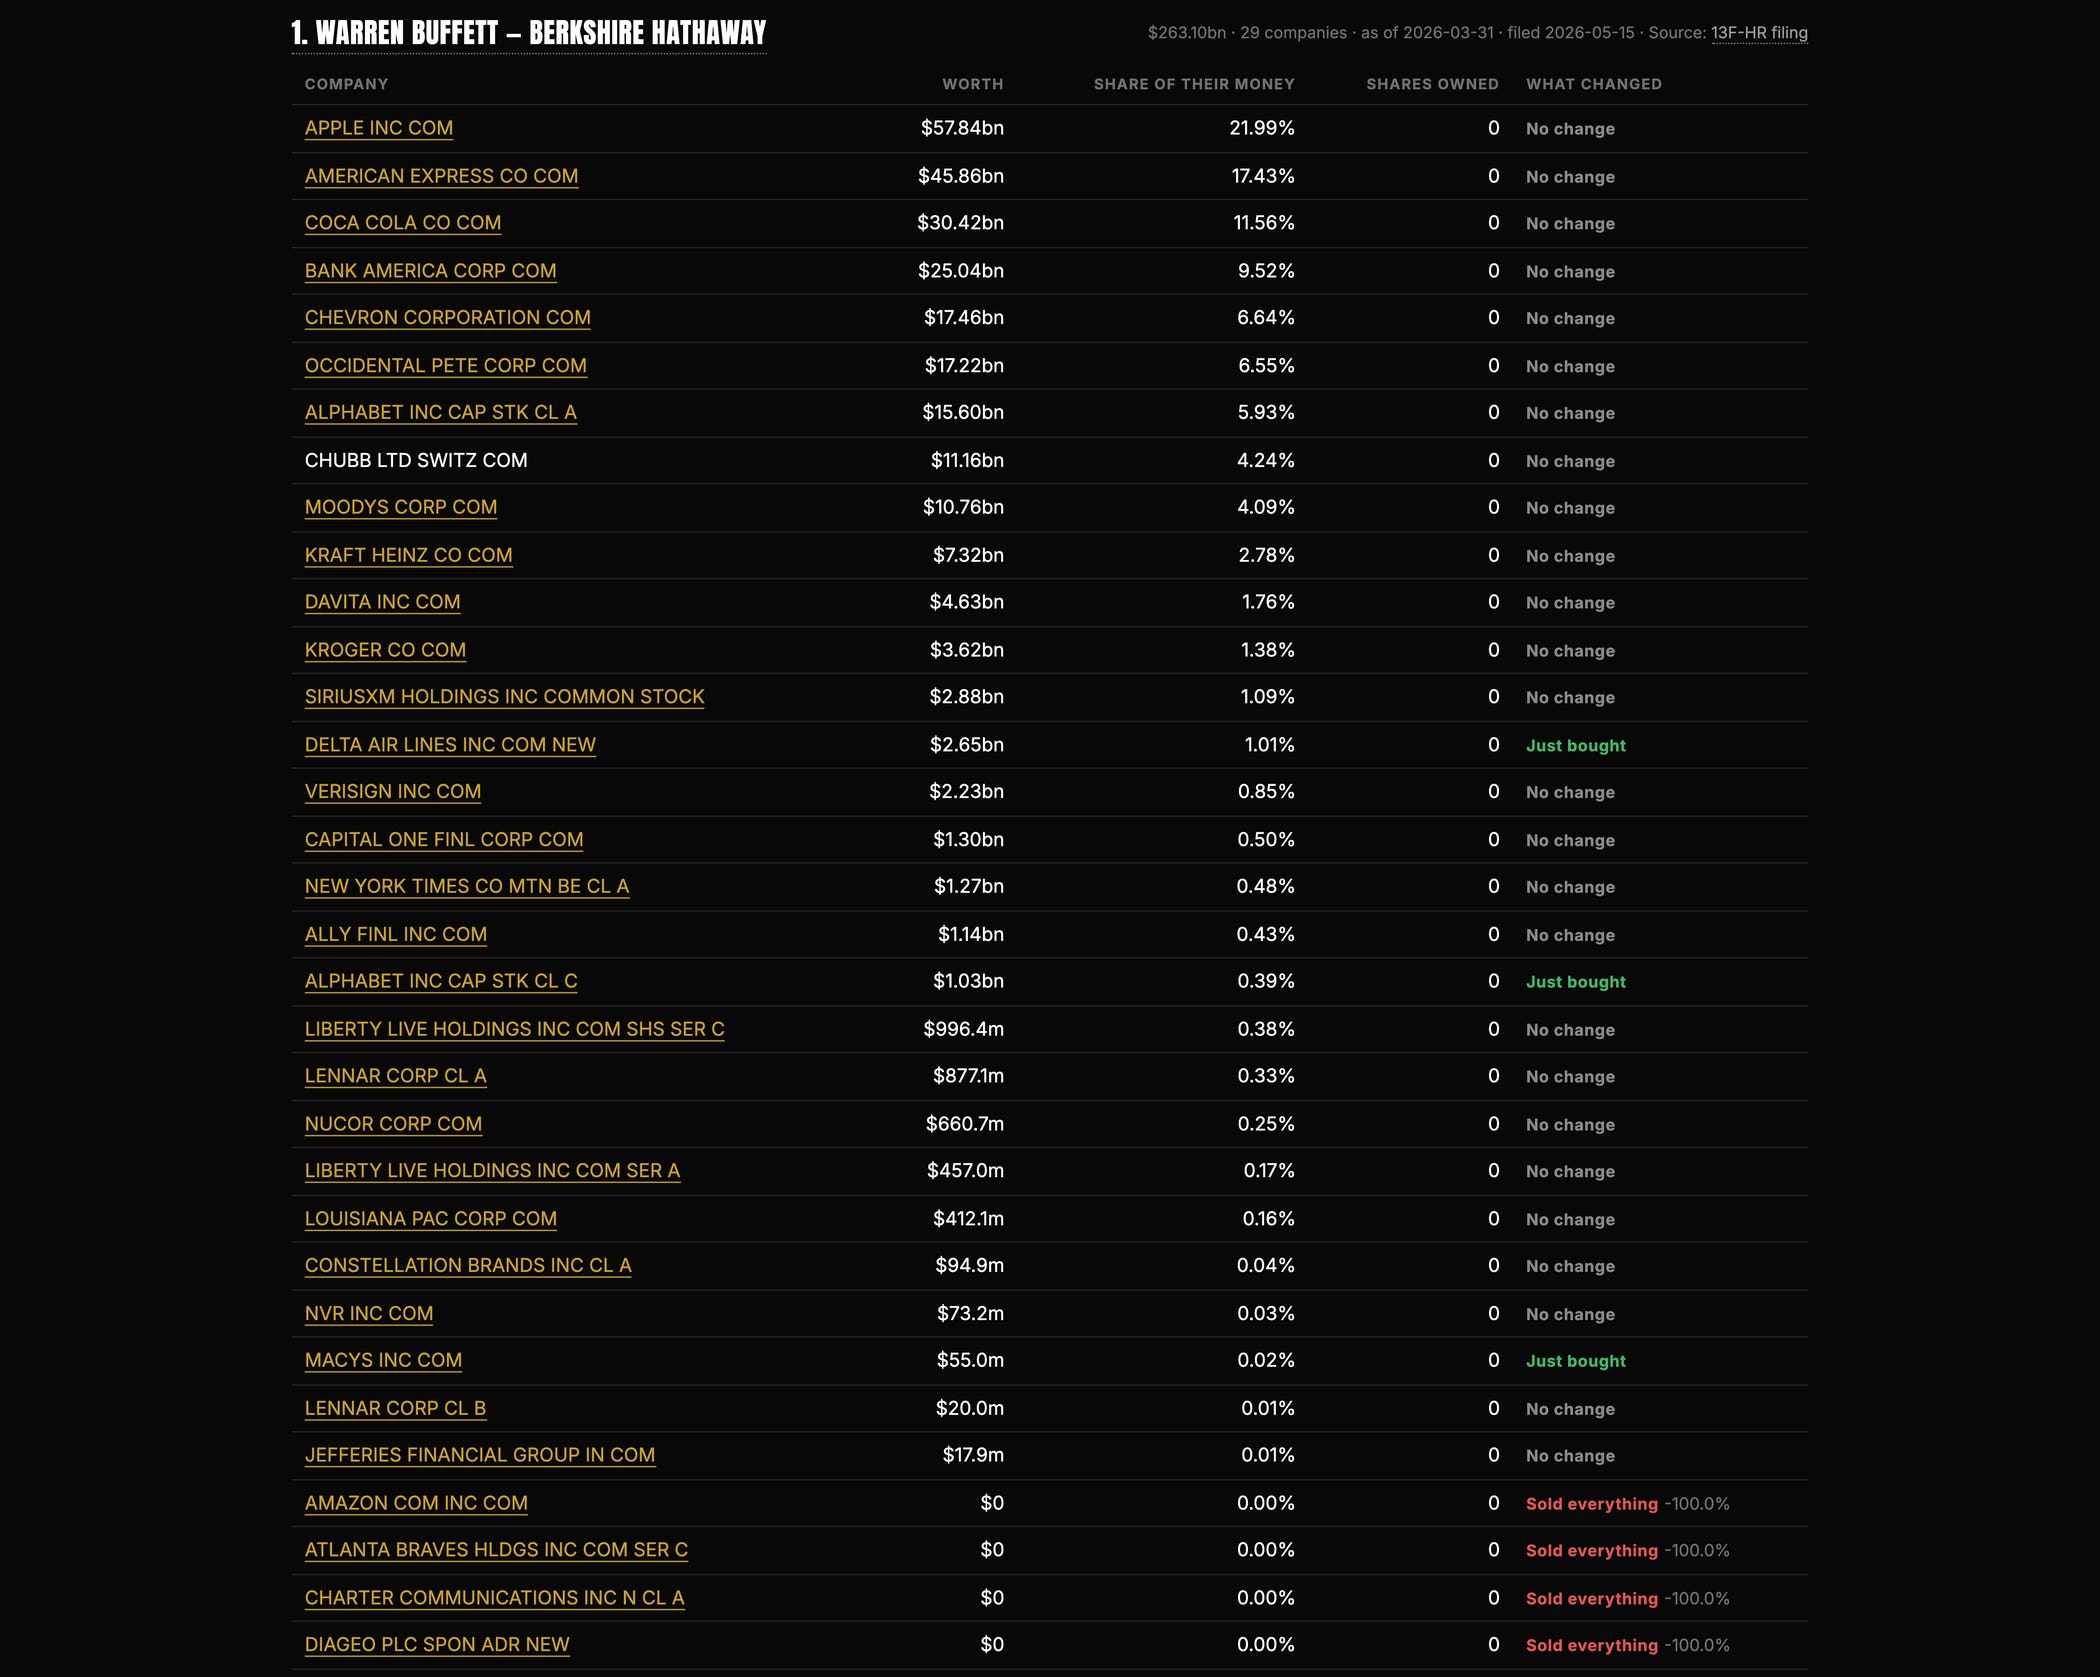Open LIBERTY LIVE HOLDINGS INC COM SER A
The width and height of the screenshot is (2100, 1677).
[x=492, y=1171]
